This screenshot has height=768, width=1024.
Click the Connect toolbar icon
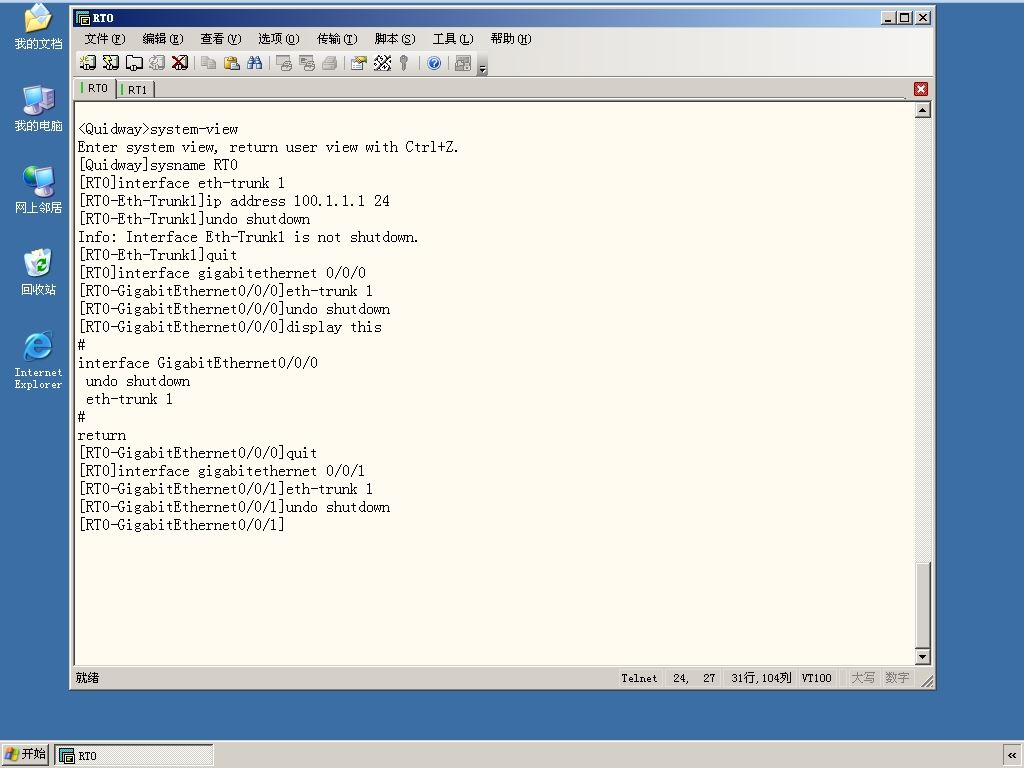coord(88,63)
